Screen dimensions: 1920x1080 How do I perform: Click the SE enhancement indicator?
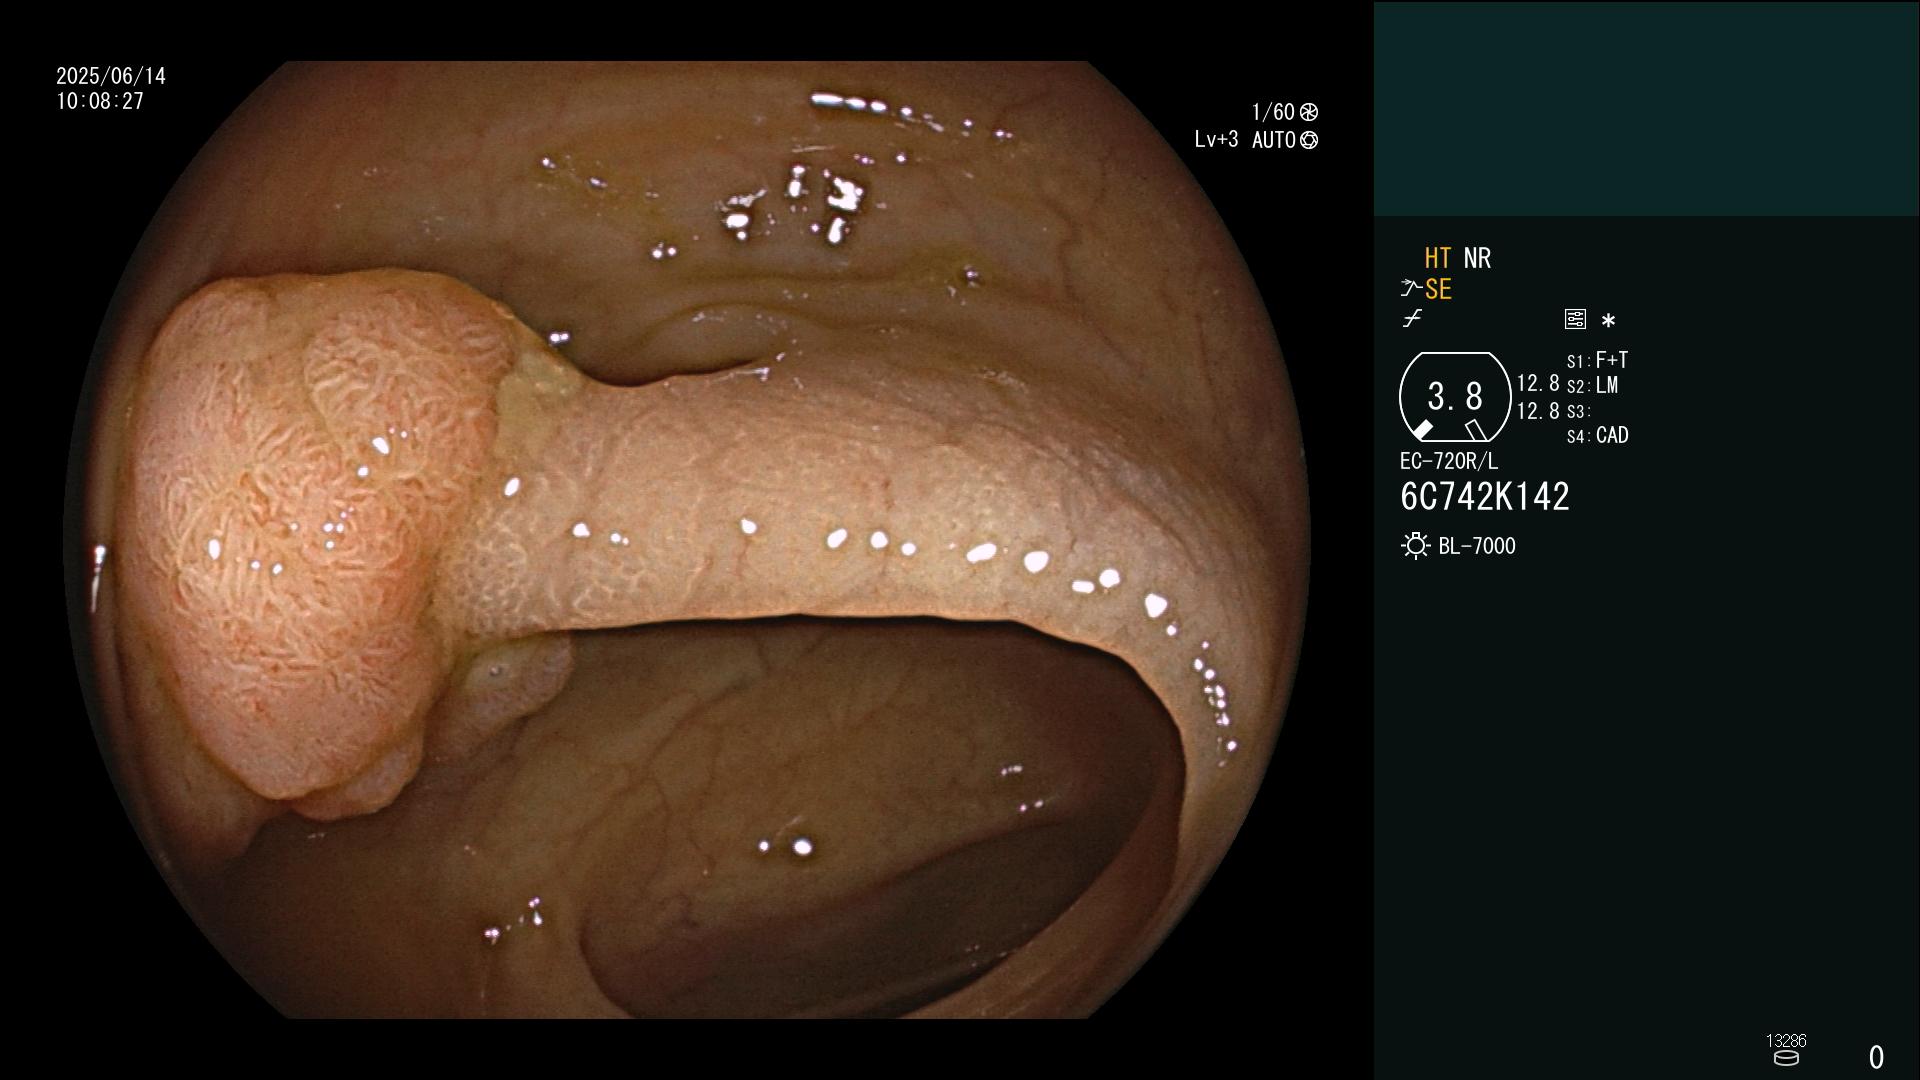[x=1438, y=289]
